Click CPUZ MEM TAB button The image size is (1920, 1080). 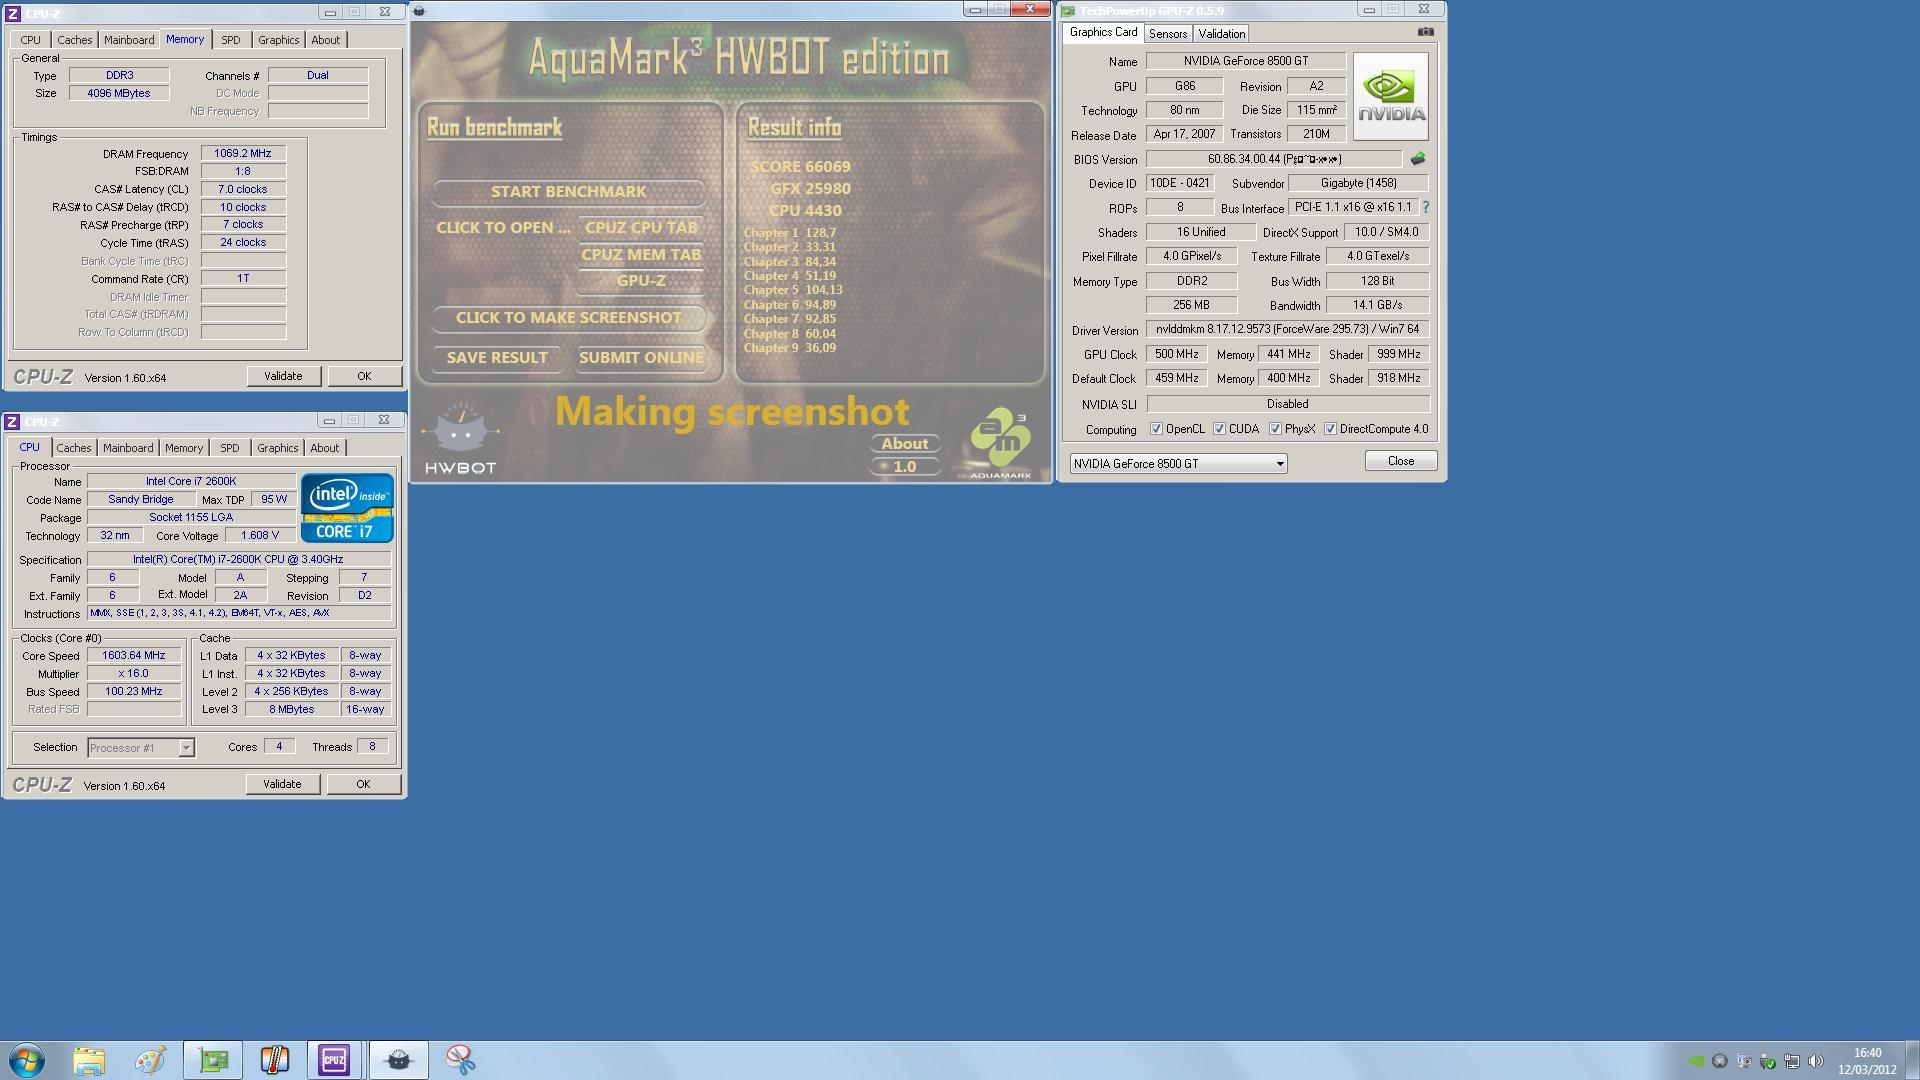(x=641, y=254)
